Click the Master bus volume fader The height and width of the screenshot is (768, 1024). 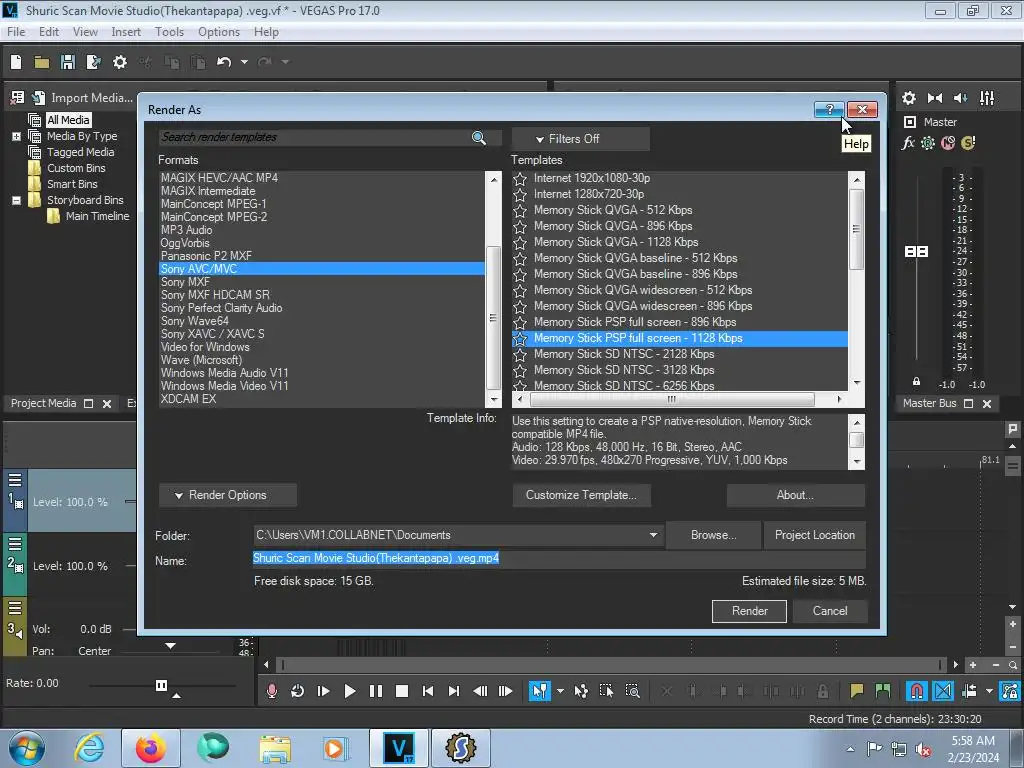coord(916,251)
